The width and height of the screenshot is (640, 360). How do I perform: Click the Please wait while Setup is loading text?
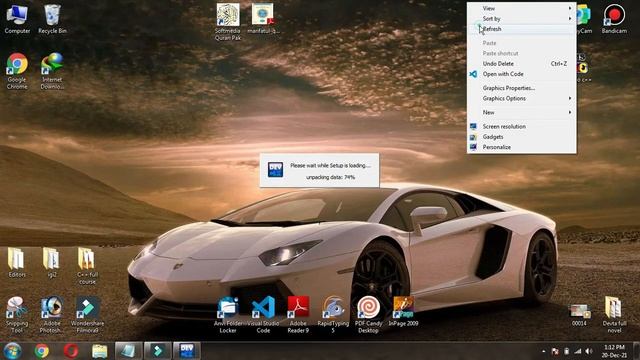[x=330, y=165]
